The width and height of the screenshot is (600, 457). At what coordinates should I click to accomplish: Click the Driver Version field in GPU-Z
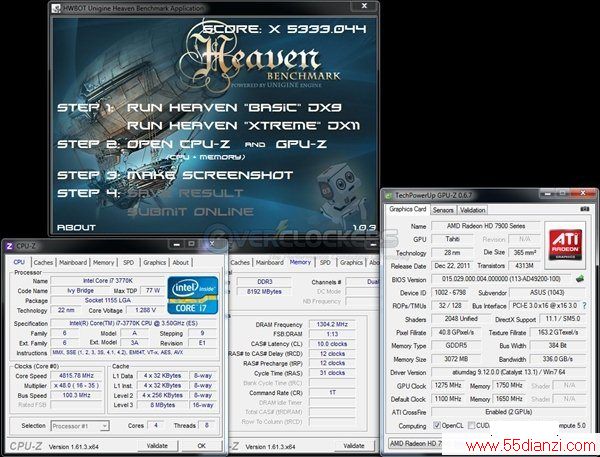point(509,372)
